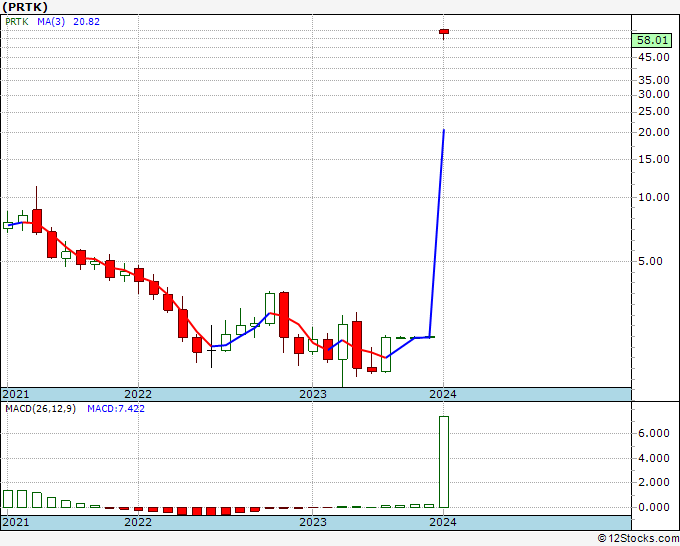Click the MACD(26,12,9) indicator label
This screenshot has width=680, height=546.
click(x=40, y=409)
